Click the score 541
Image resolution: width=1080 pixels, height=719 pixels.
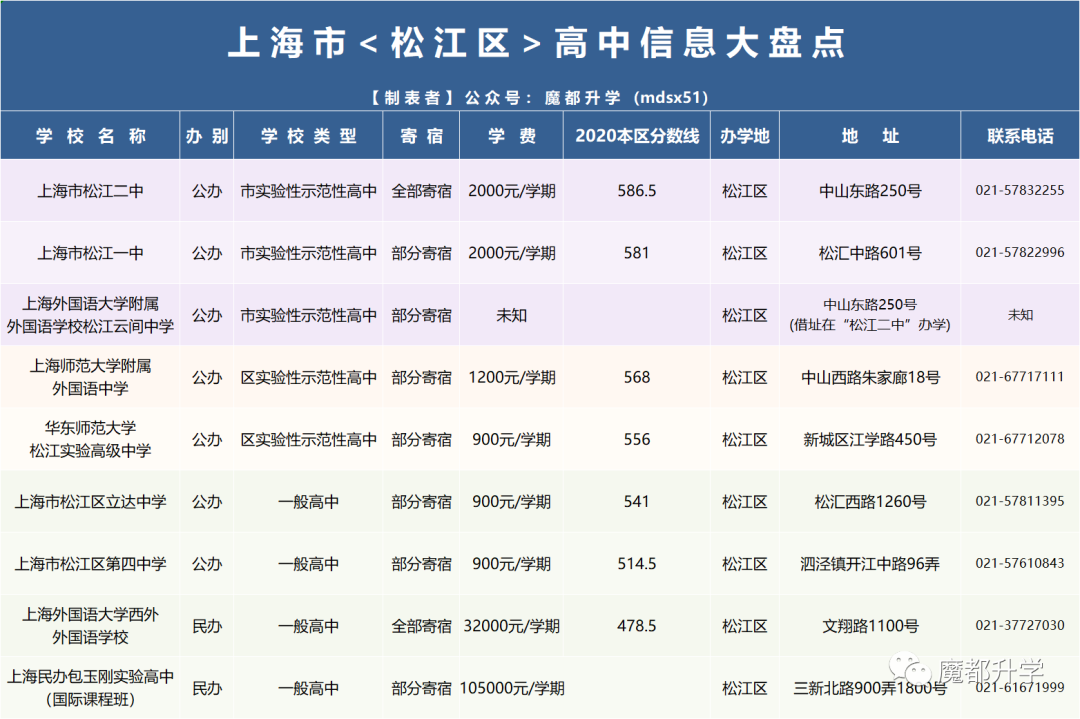[x=636, y=501]
